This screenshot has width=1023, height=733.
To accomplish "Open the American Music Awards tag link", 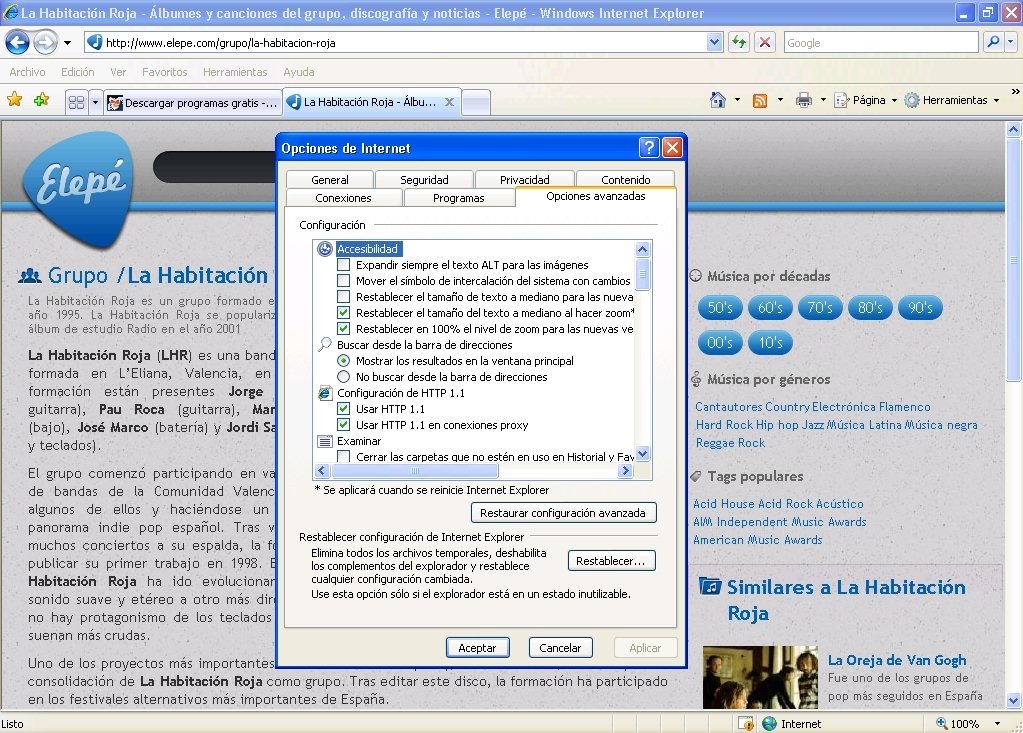I will point(757,540).
